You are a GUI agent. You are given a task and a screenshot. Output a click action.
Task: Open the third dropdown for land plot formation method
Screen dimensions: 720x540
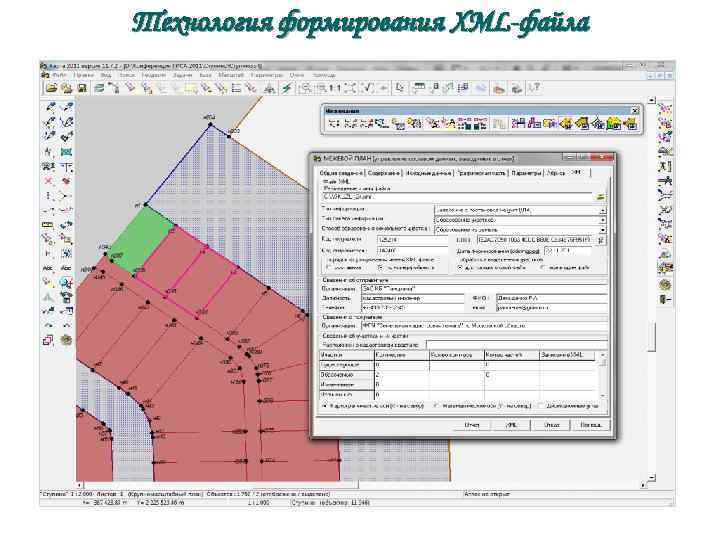(x=520, y=230)
